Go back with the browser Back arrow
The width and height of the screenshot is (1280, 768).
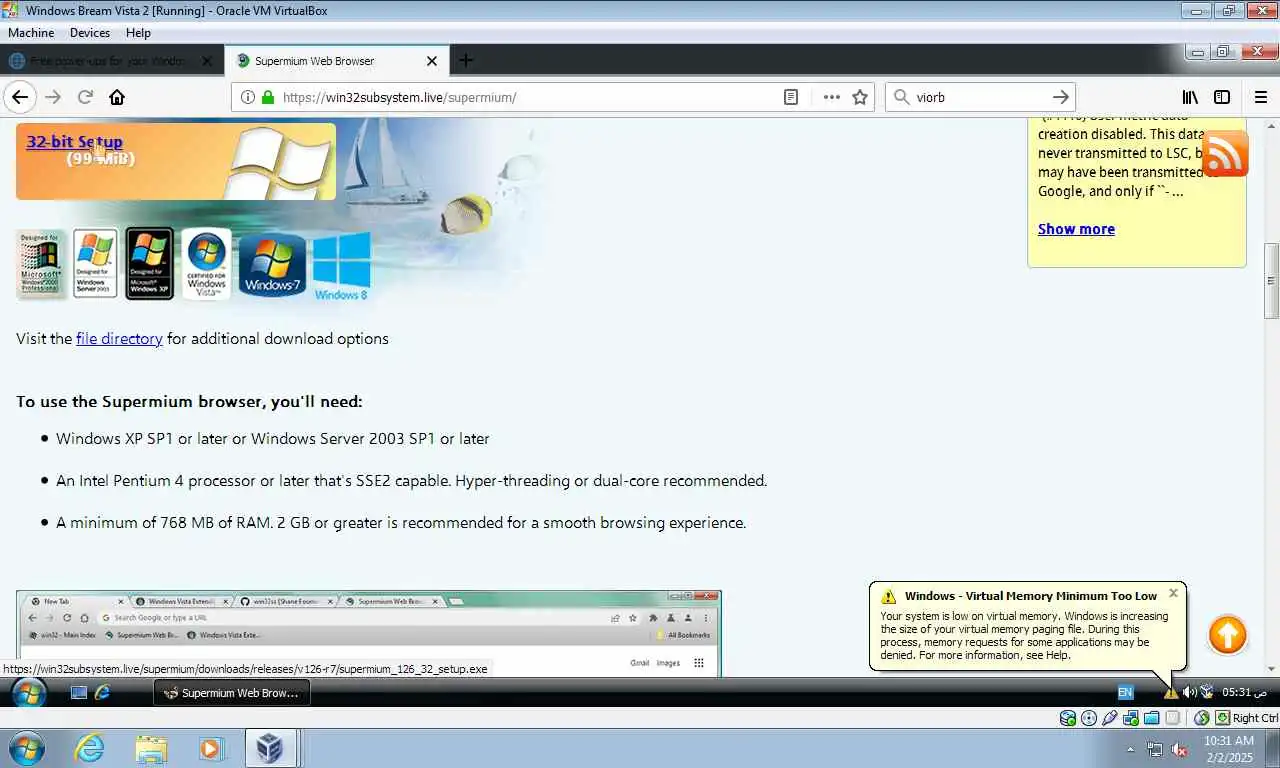coord(20,97)
